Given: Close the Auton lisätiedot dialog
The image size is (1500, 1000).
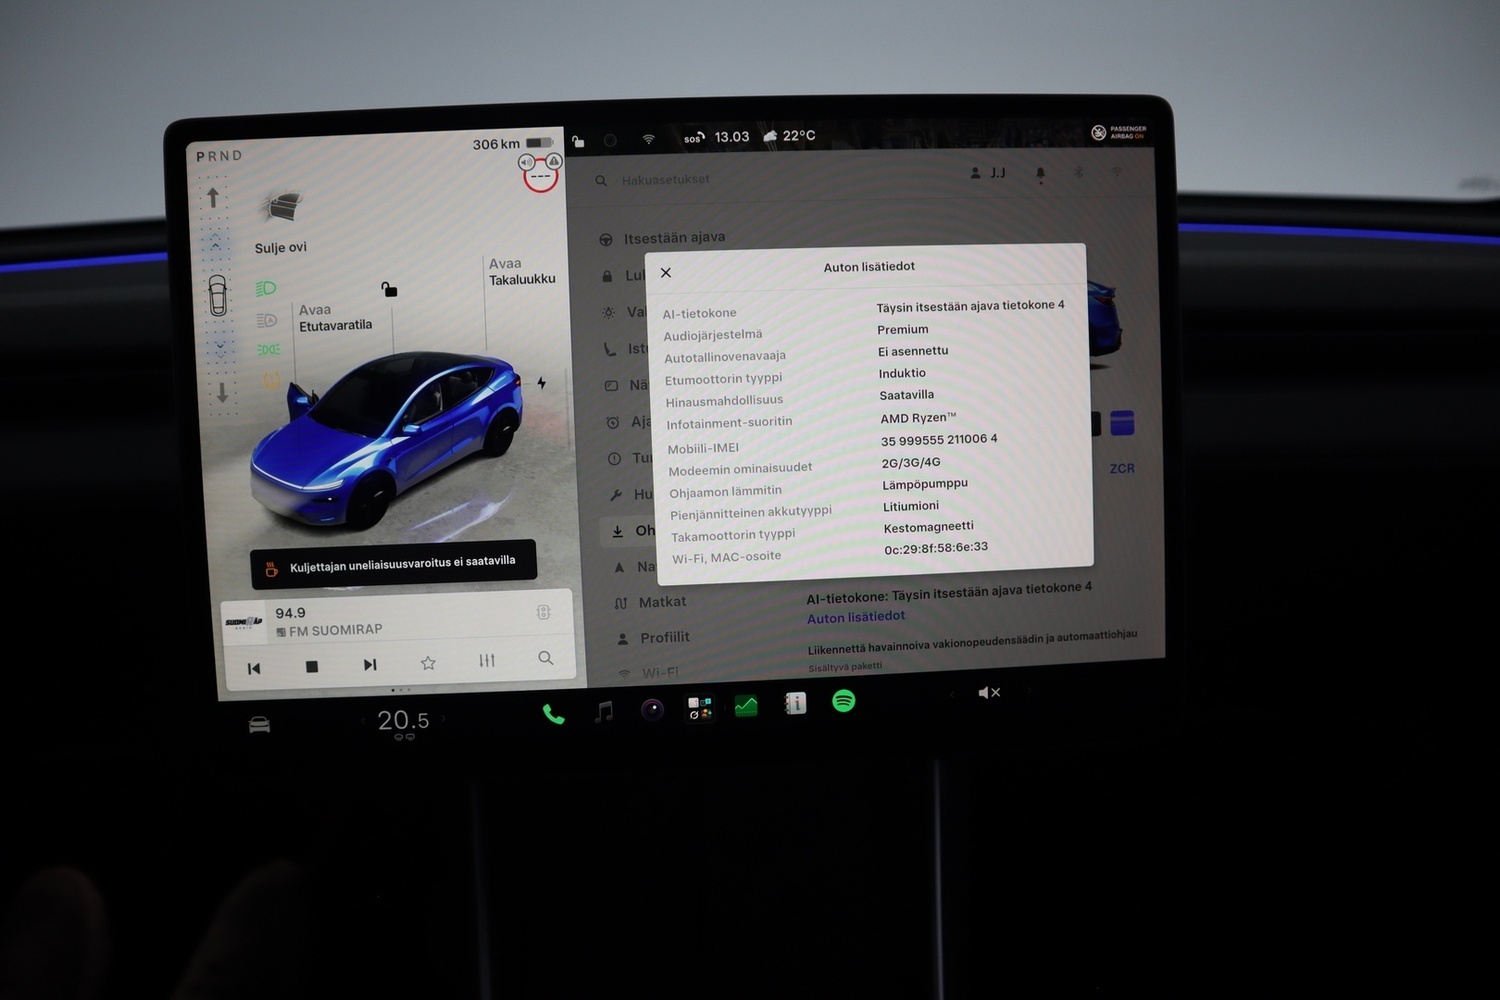Looking at the screenshot, I should coord(666,272).
